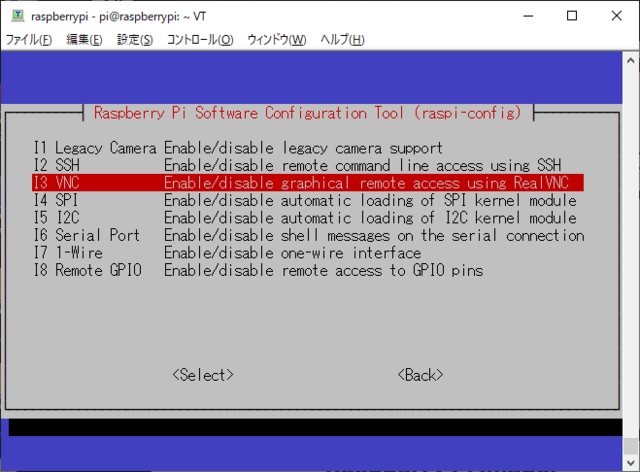
Task: Open the ヘルプ(H) menu
Action: (342, 40)
